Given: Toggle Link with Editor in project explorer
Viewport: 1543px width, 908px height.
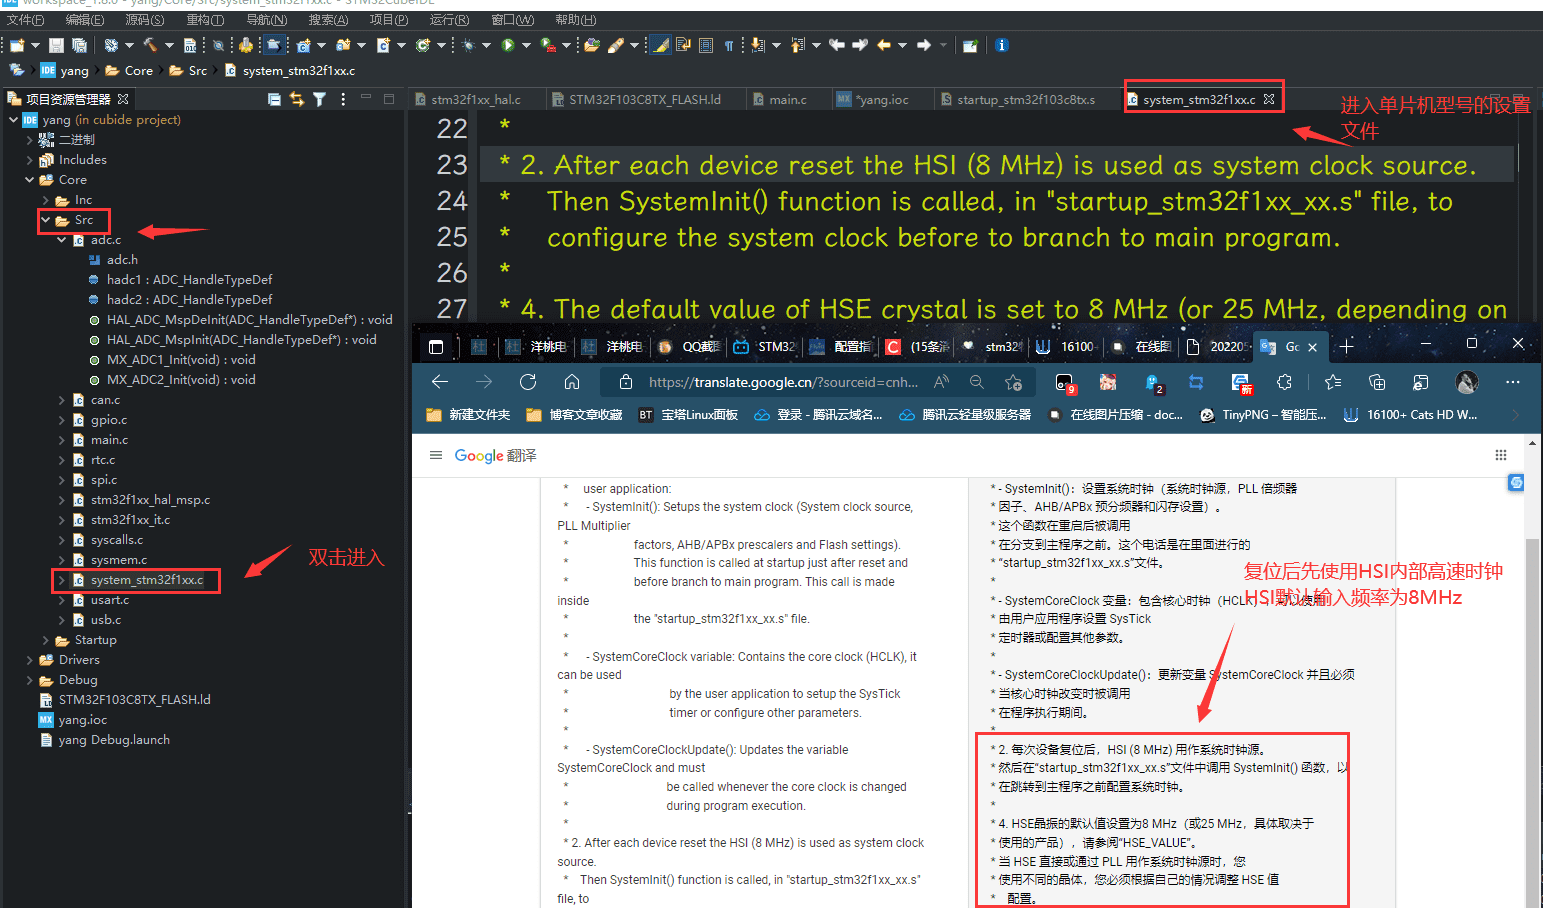Looking at the screenshot, I should (297, 99).
